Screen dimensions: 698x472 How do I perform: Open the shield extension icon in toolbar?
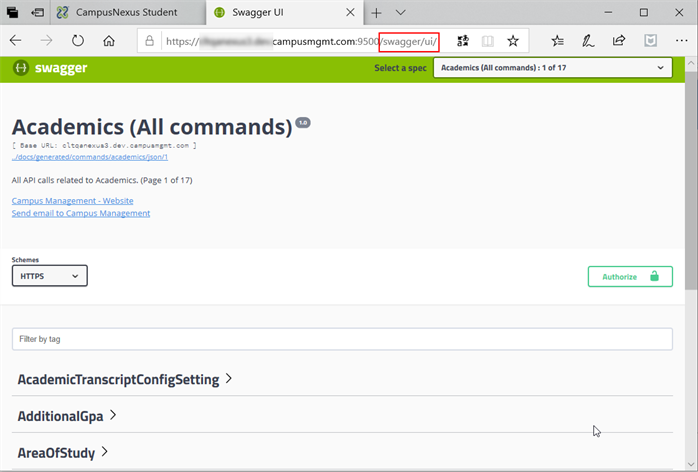pos(650,41)
